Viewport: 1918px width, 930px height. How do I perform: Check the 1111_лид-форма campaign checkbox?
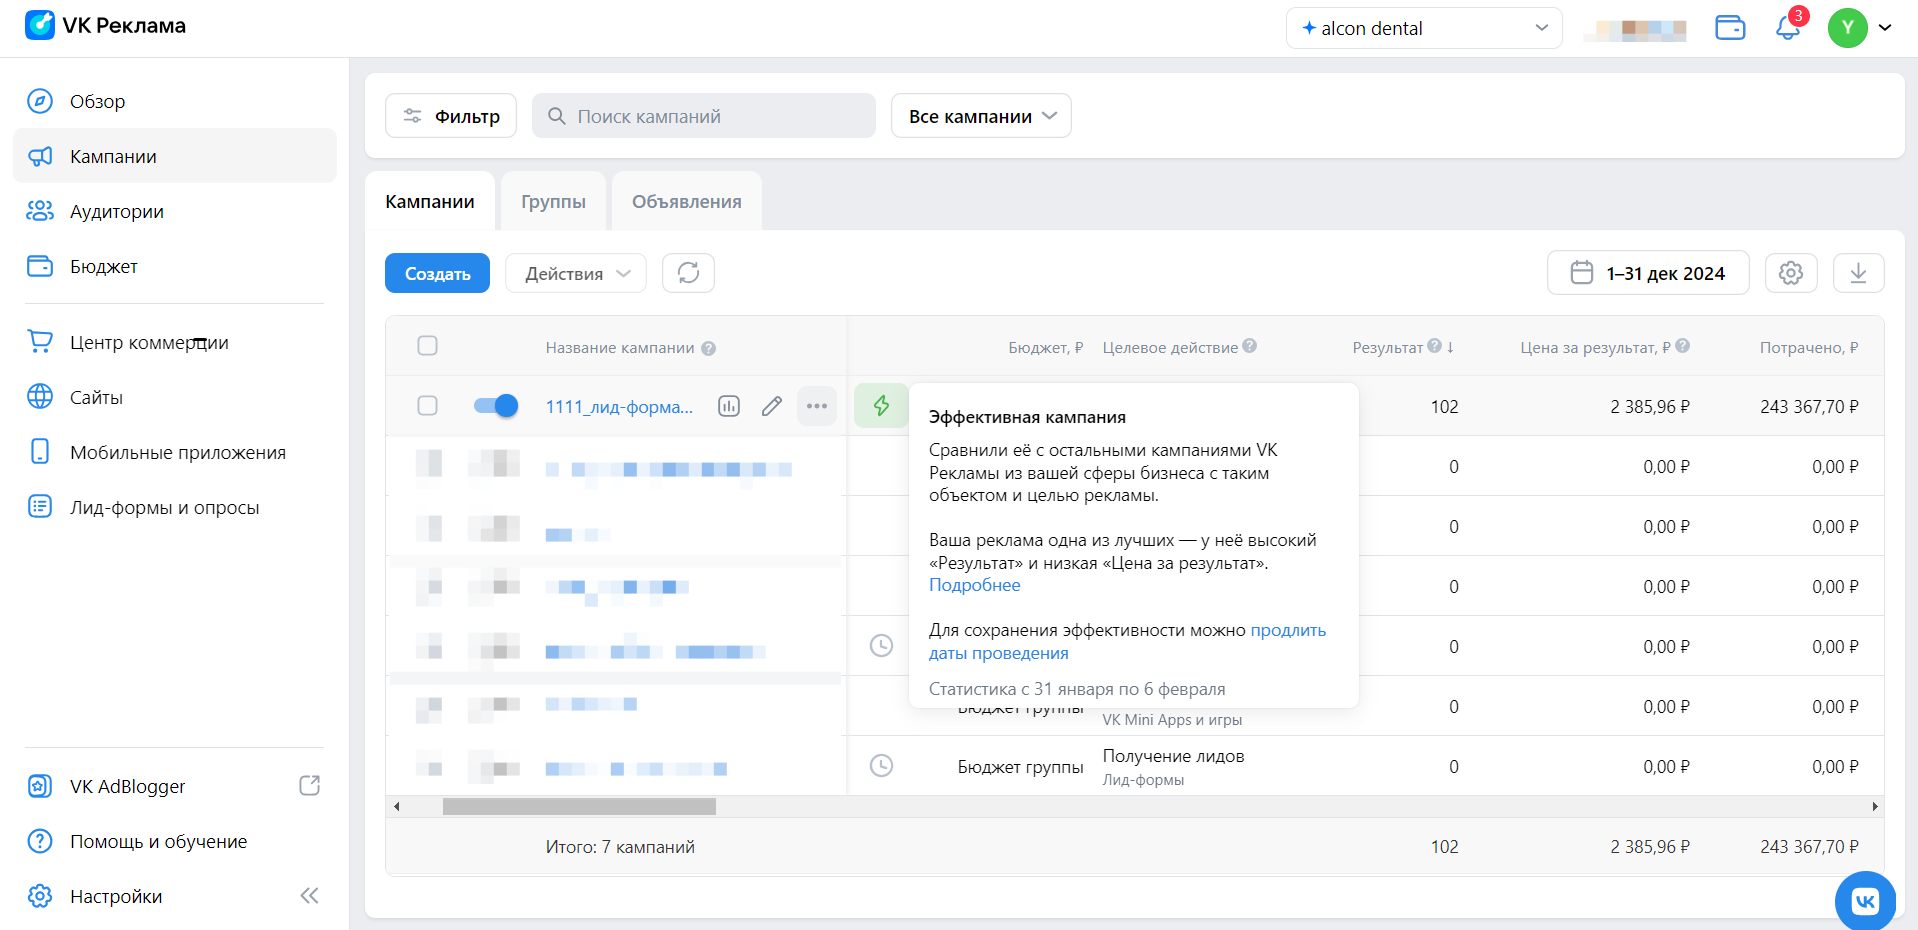[428, 406]
